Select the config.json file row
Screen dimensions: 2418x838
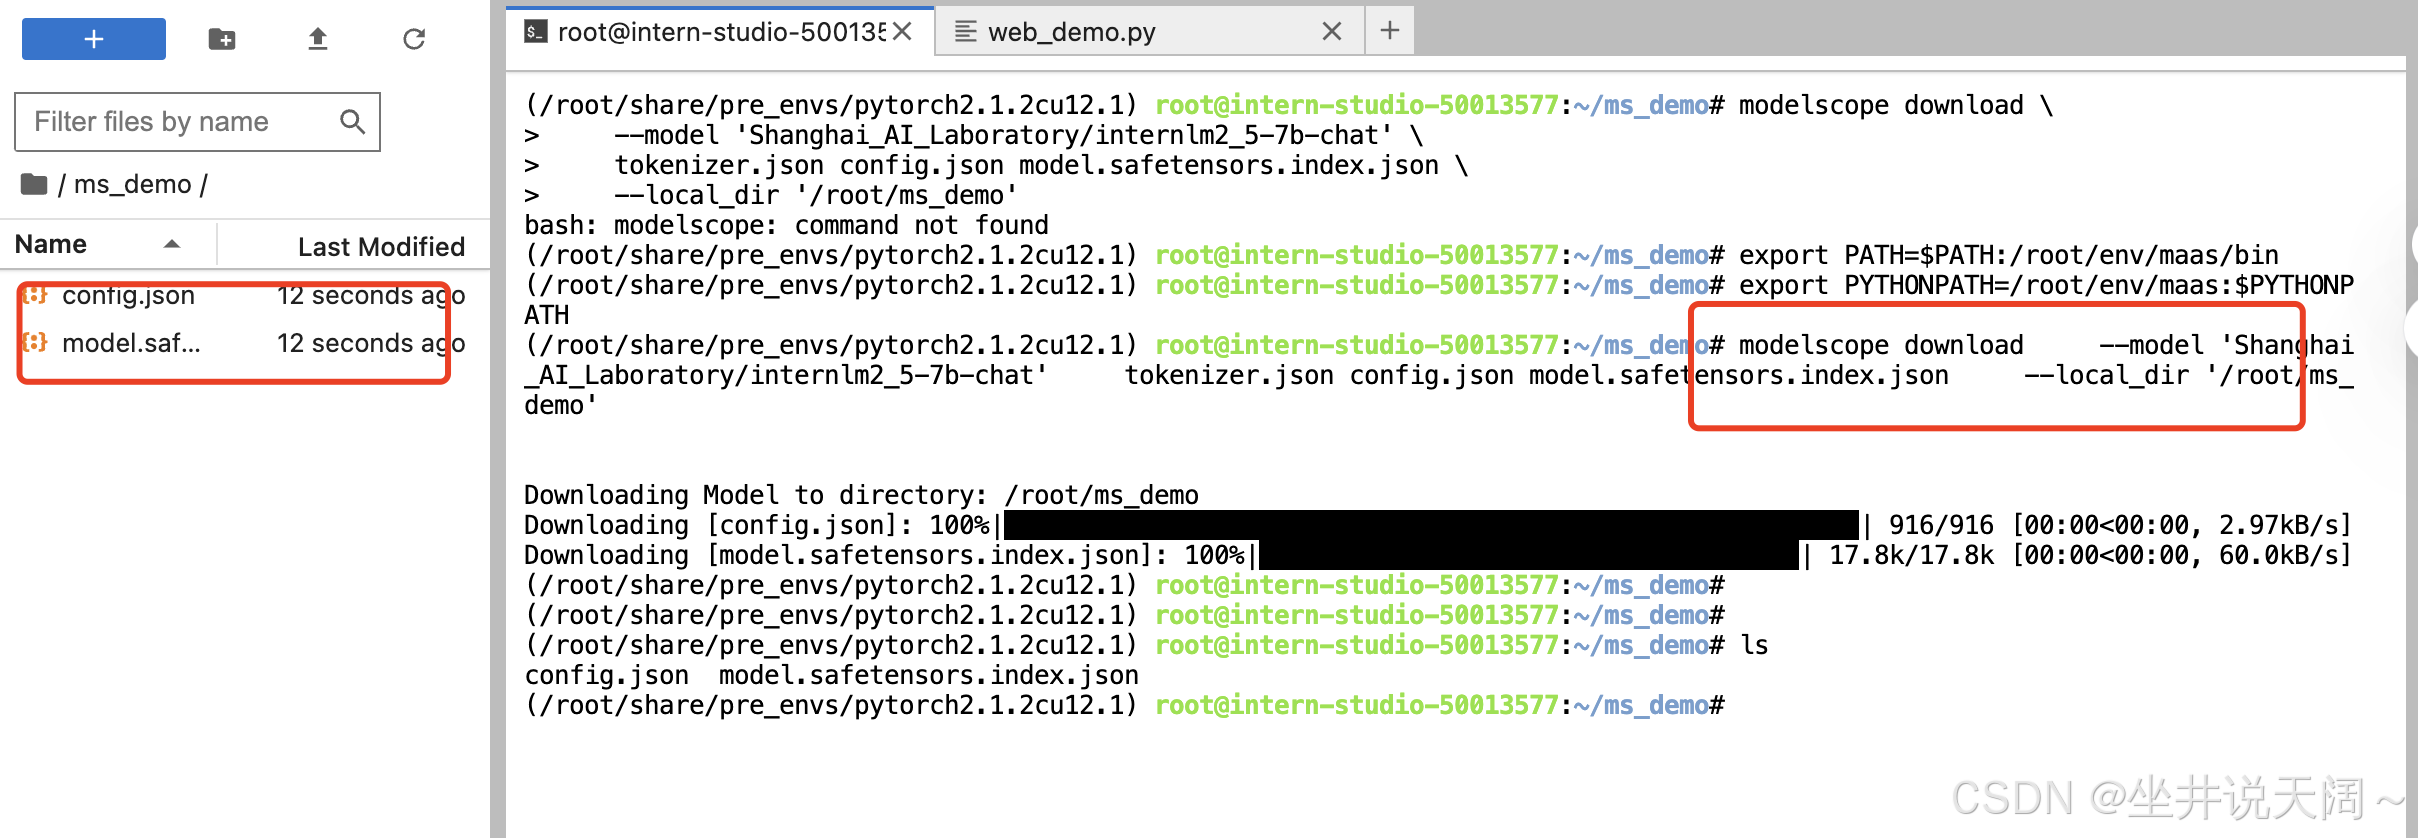tap(244, 295)
